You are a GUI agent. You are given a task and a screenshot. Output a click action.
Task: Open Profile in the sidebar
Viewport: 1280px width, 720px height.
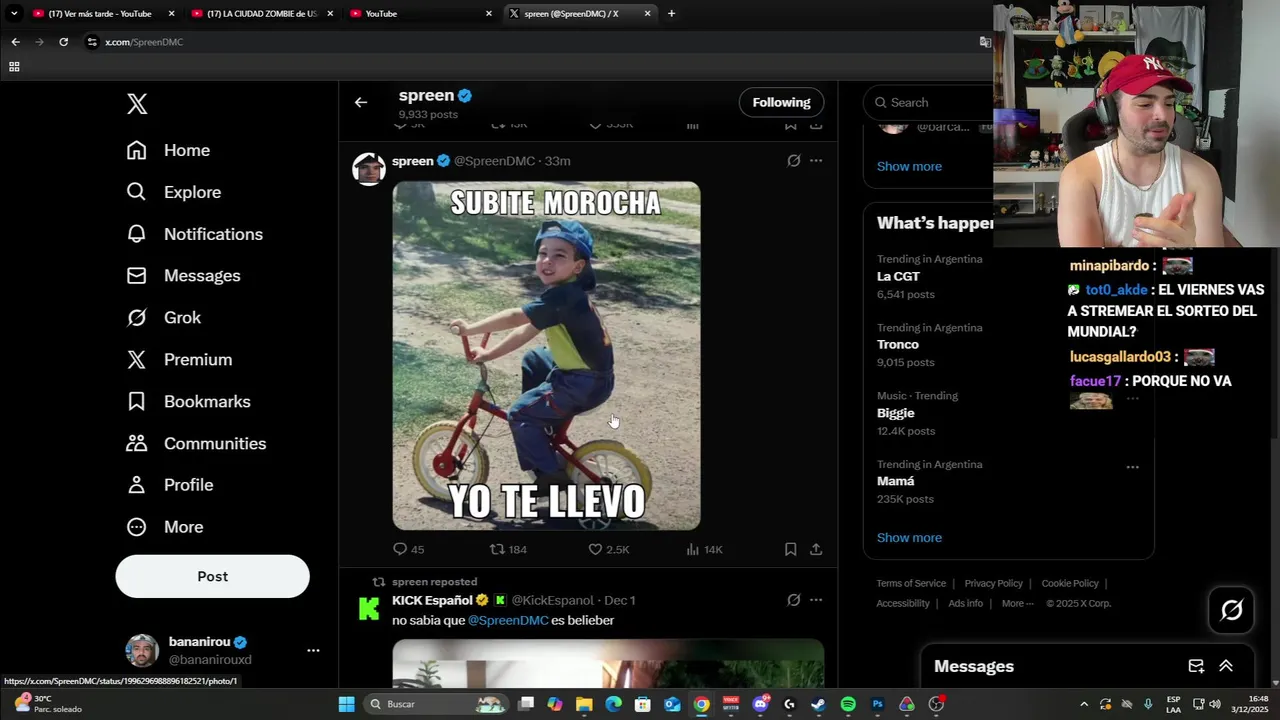[170, 485]
